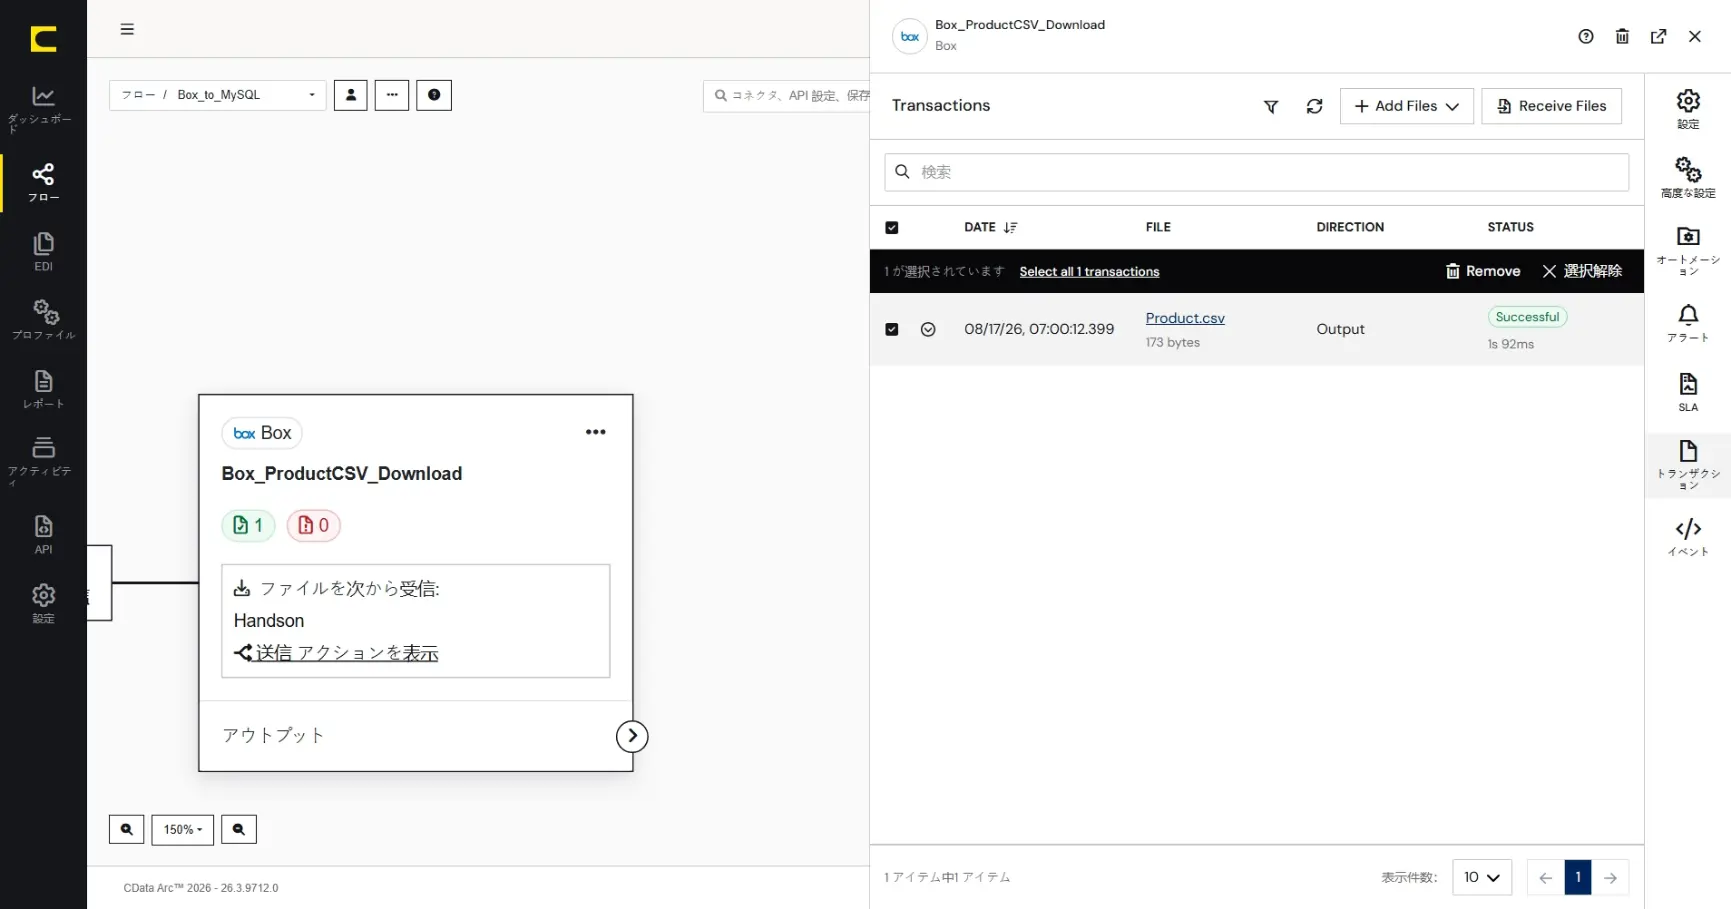Expand the output arrow on Box connector
The width and height of the screenshot is (1731, 909).
click(x=632, y=736)
